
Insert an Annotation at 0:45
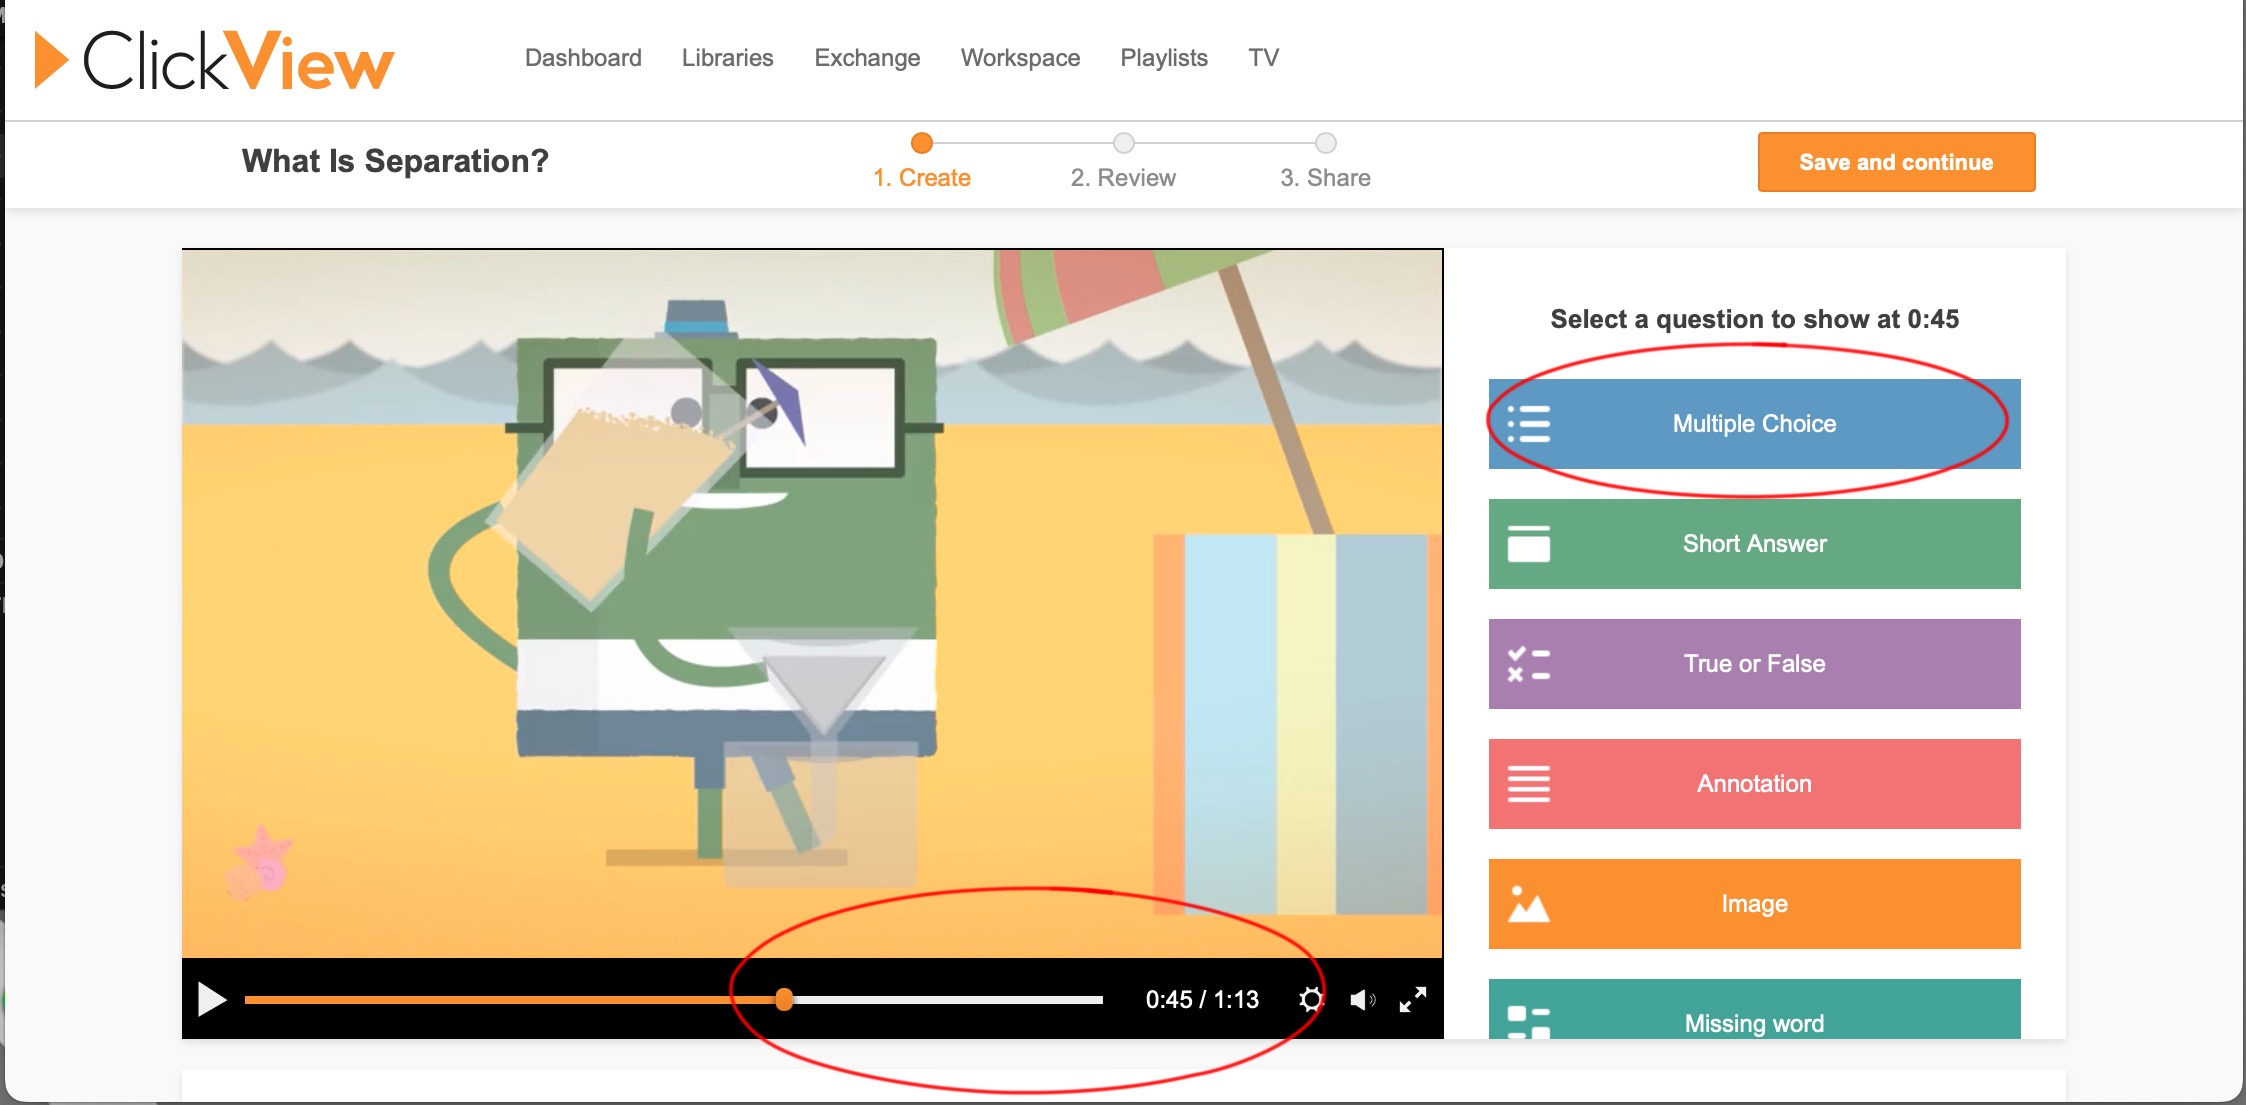[1753, 784]
